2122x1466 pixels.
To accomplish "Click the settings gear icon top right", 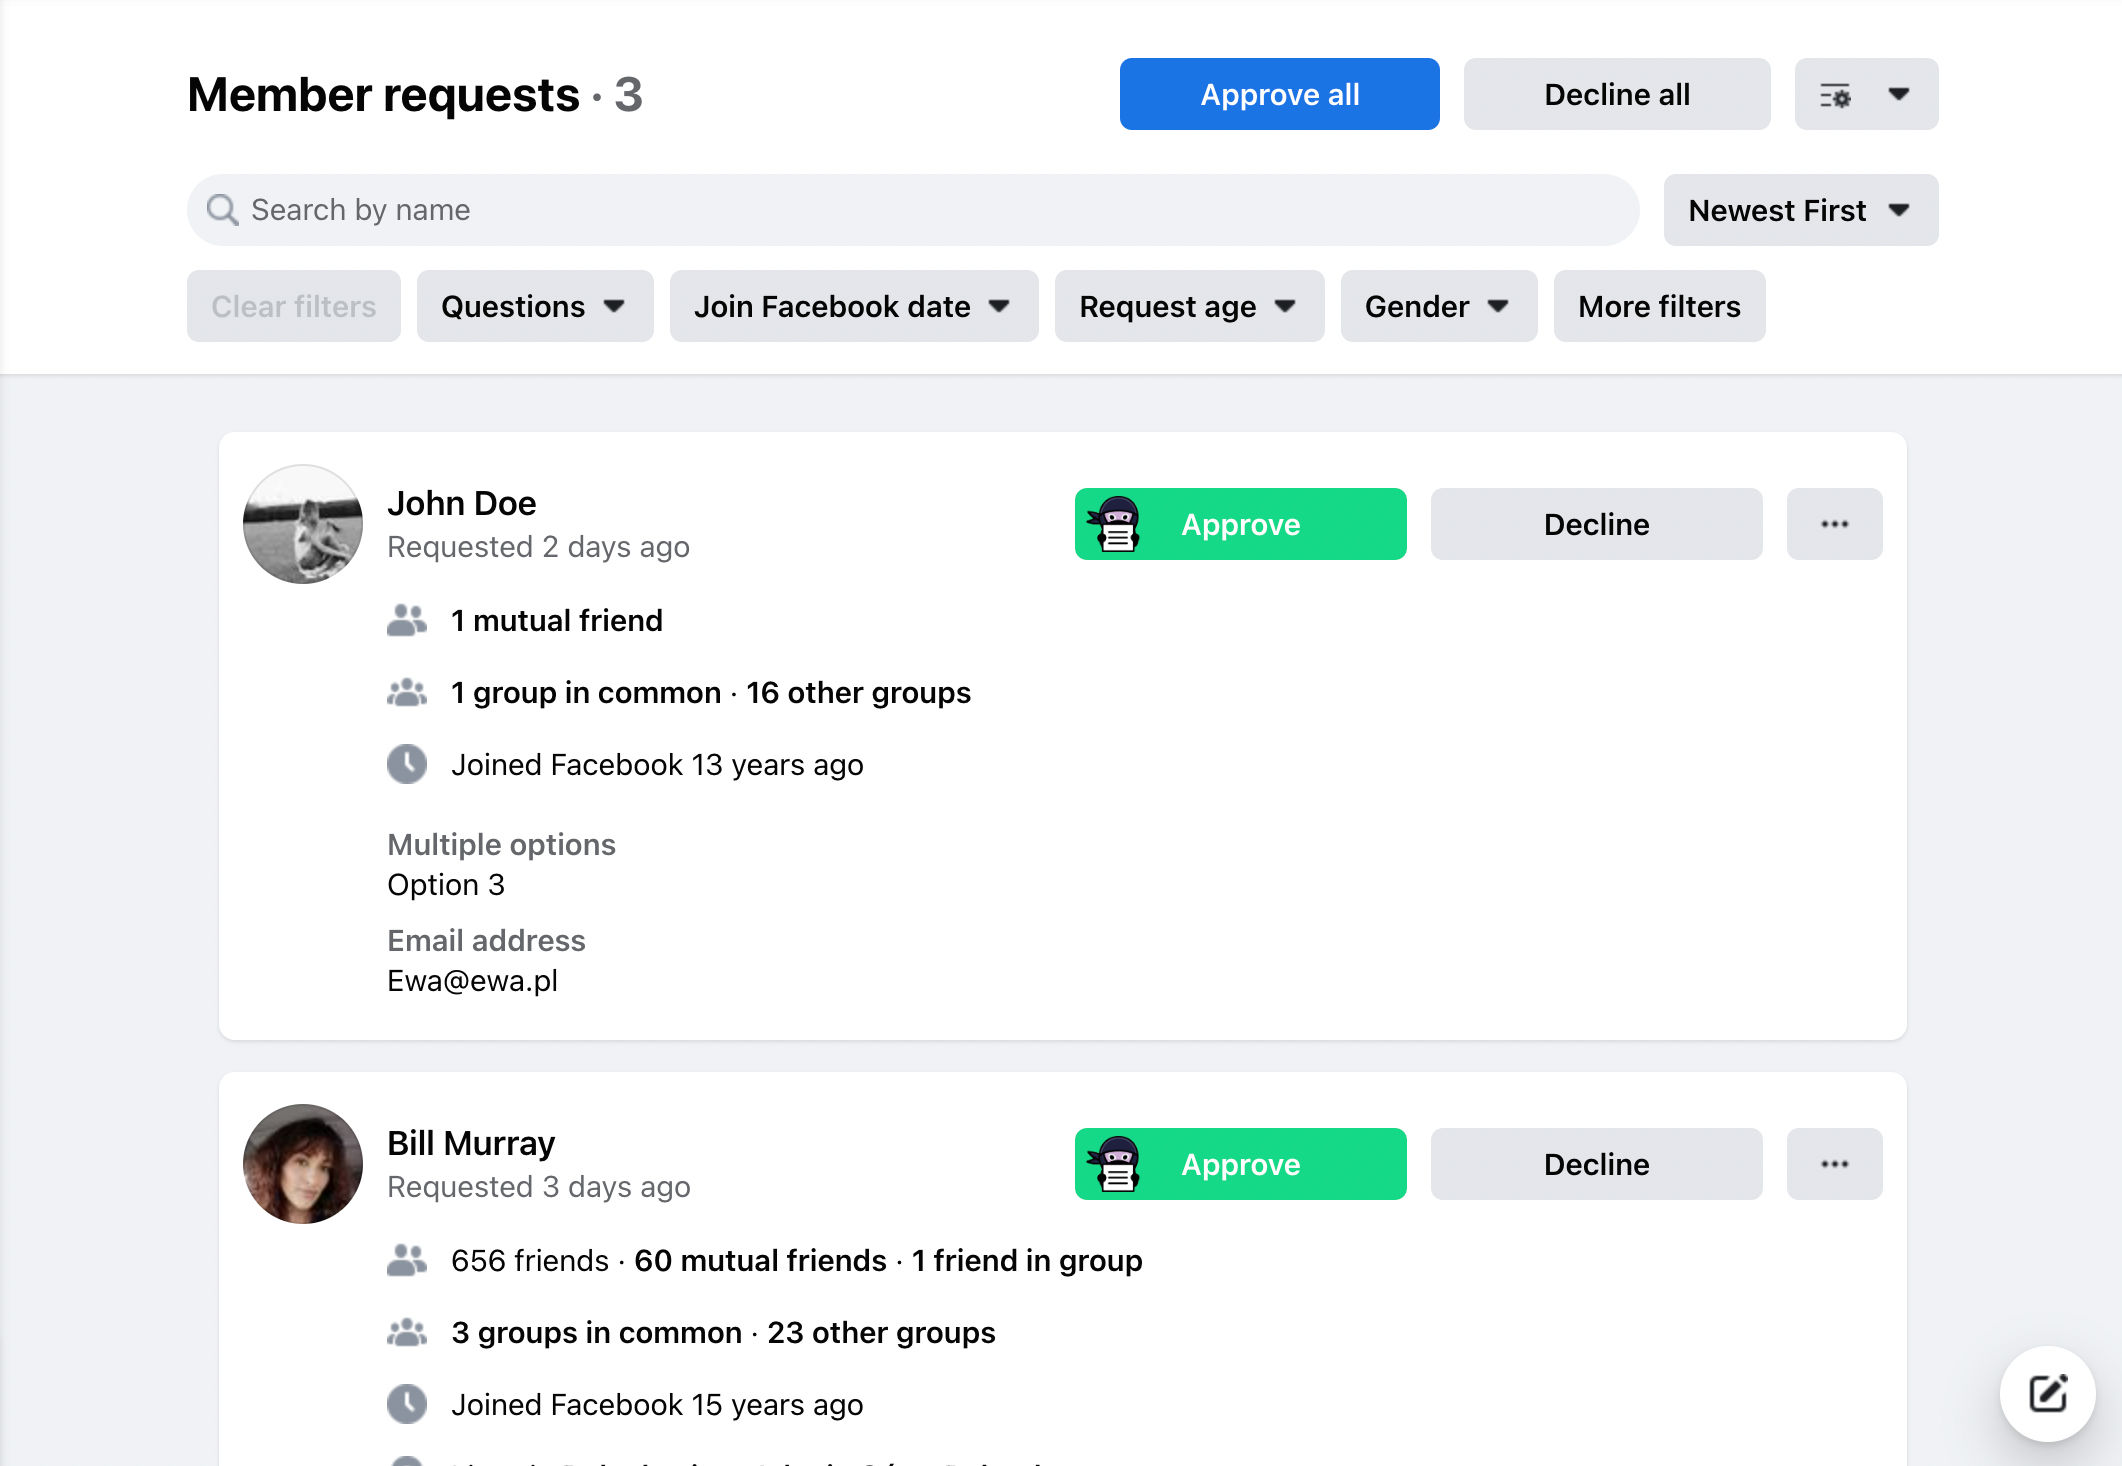I will [1835, 94].
